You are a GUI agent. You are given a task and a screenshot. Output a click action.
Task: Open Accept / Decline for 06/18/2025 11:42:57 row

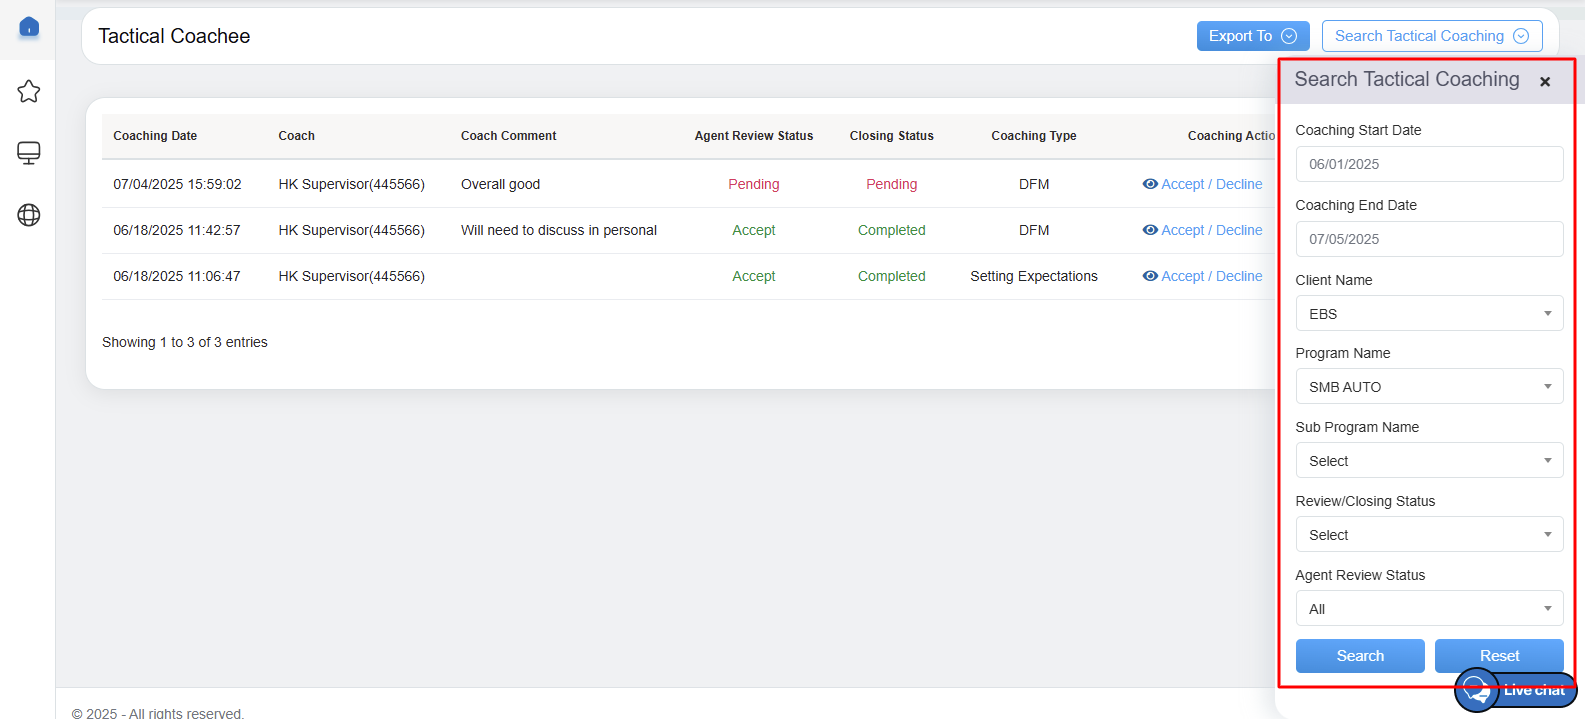[x=1211, y=230]
